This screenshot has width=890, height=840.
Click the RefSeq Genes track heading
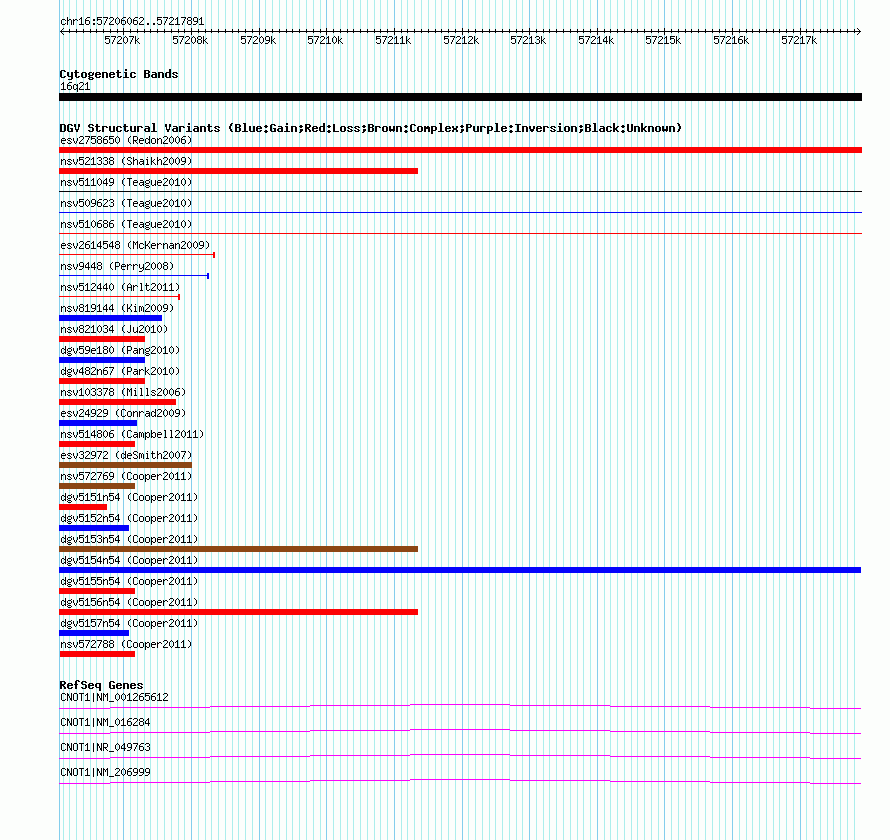click(x=101, y=685)
